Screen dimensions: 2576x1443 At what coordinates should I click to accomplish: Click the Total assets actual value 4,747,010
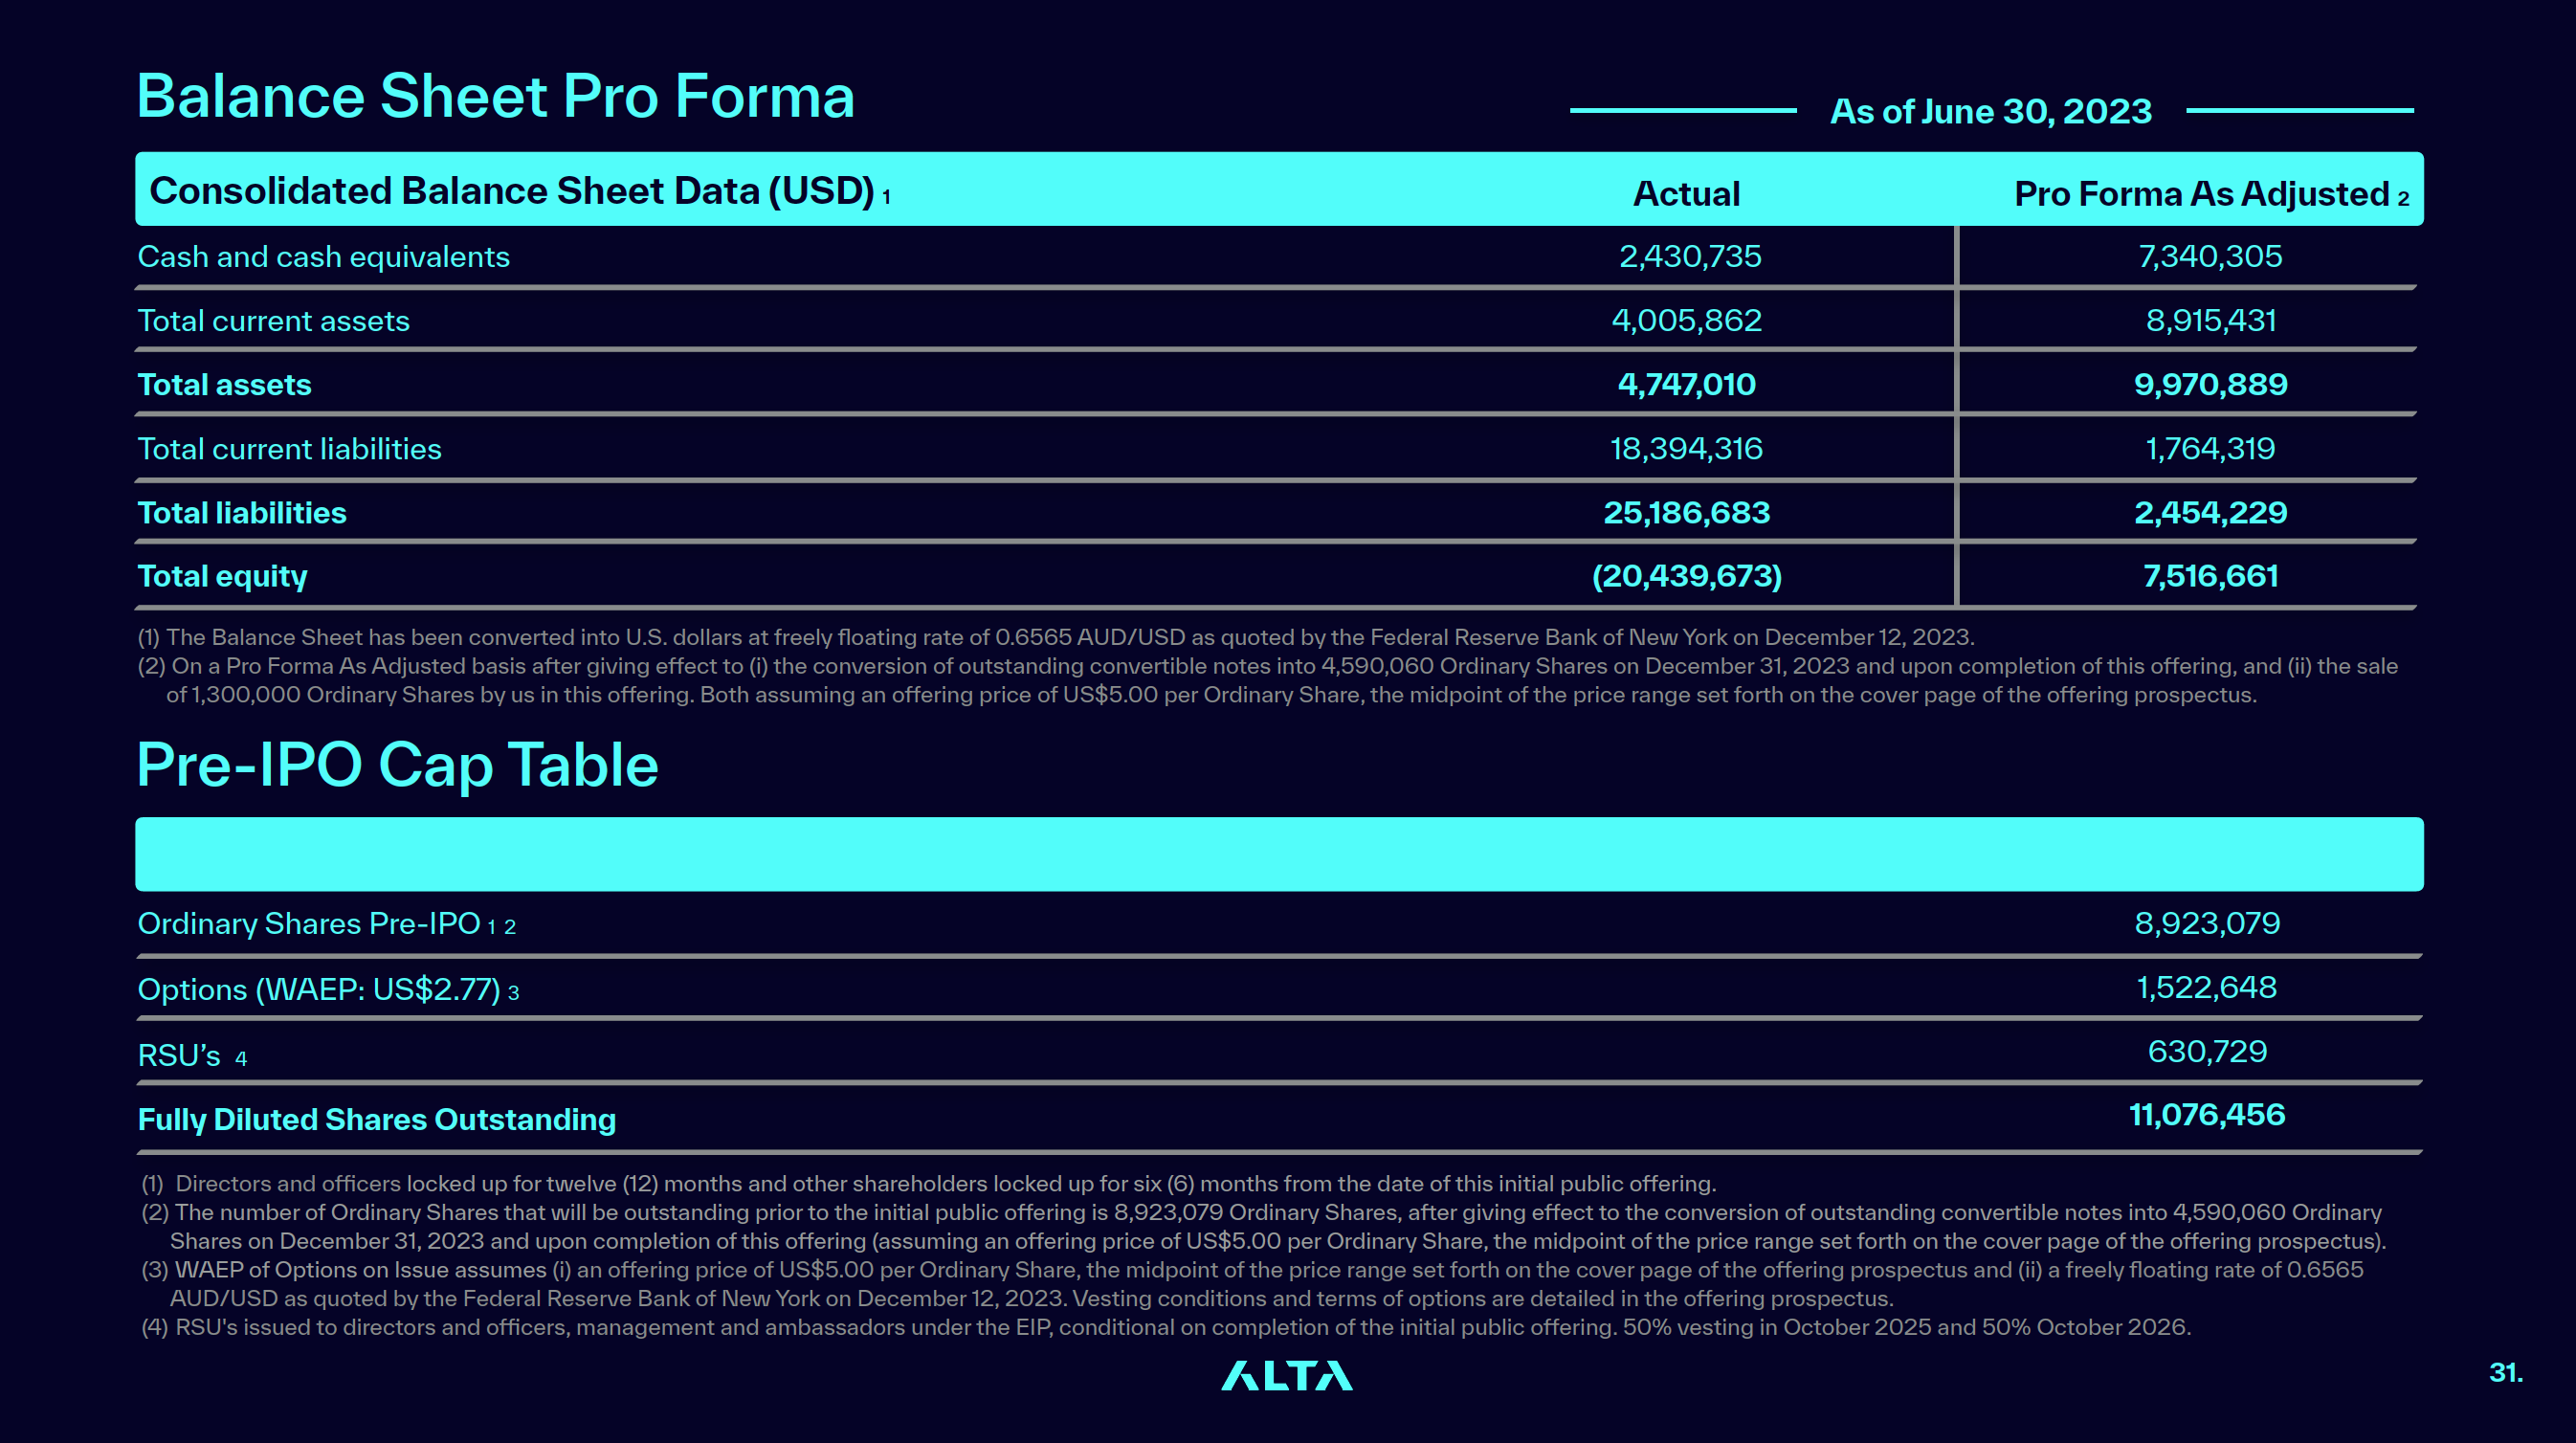(x=1686, y=384)
